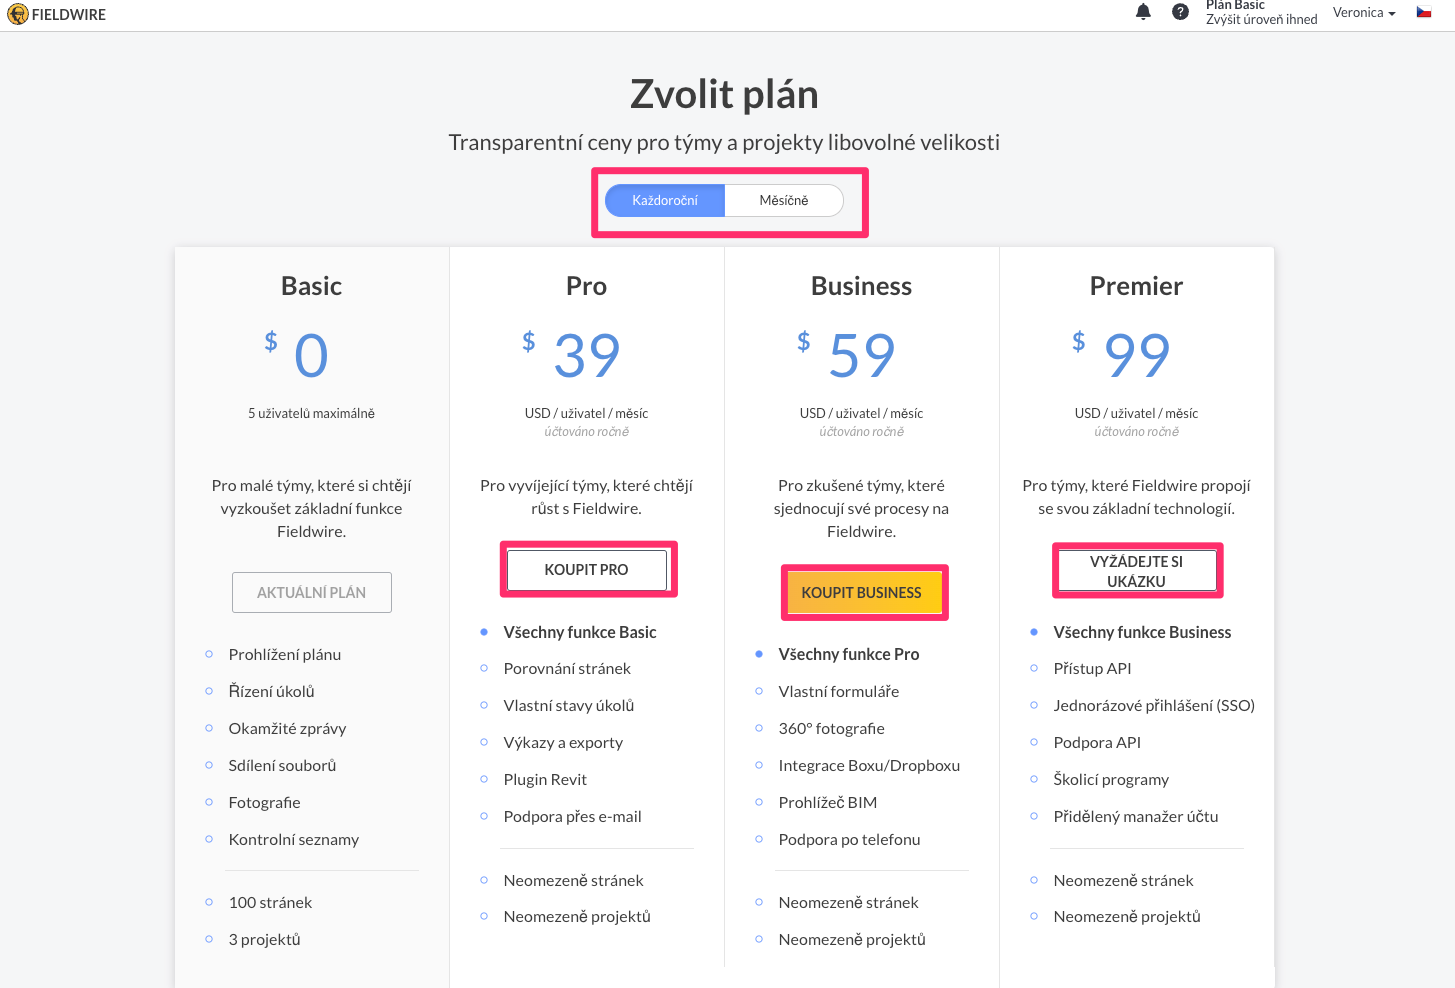This screenshot has height=988, width=1455.
Task: Click the Plugin Revit feature
Action: [x=545, y=779]
